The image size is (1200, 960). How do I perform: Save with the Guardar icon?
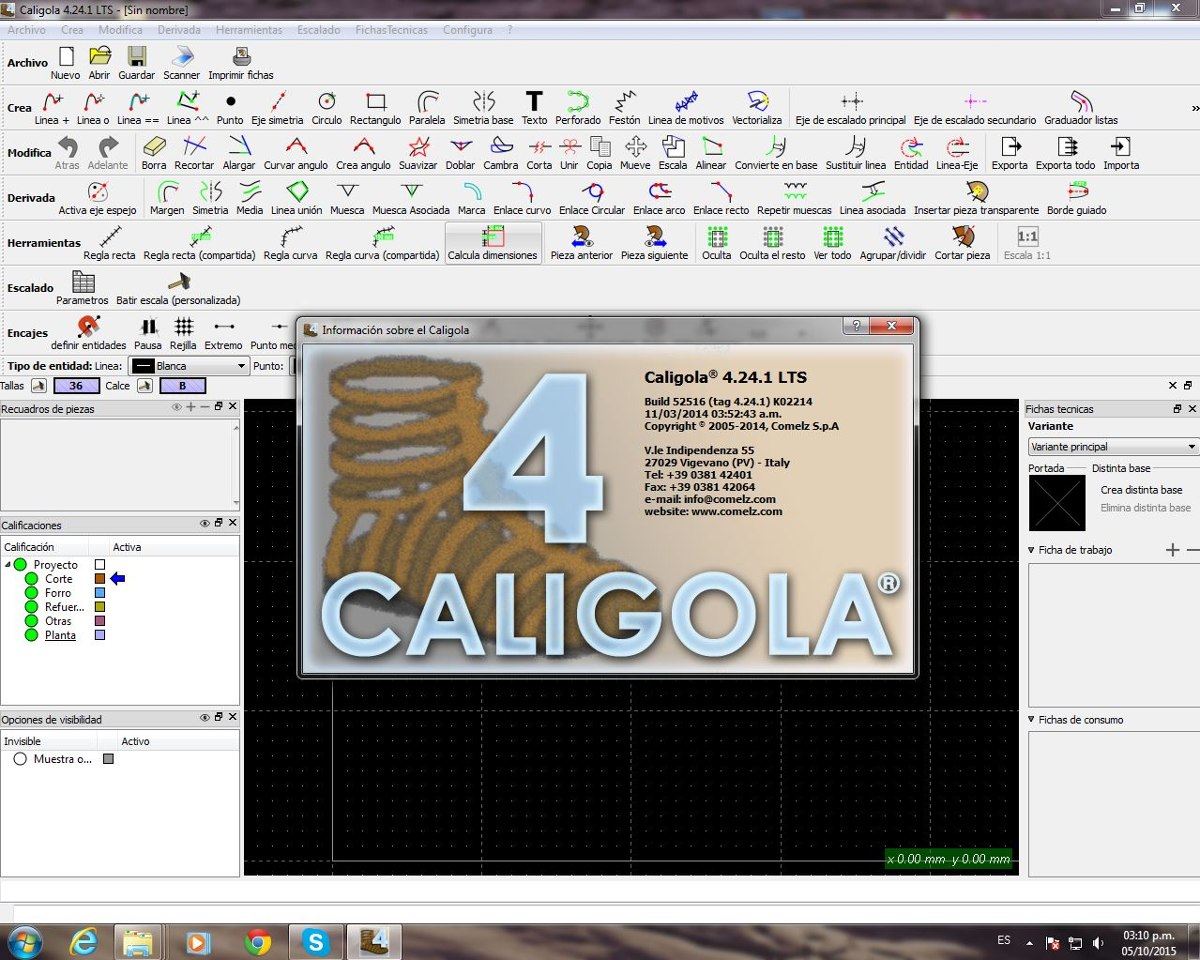(x=137, y=56)
